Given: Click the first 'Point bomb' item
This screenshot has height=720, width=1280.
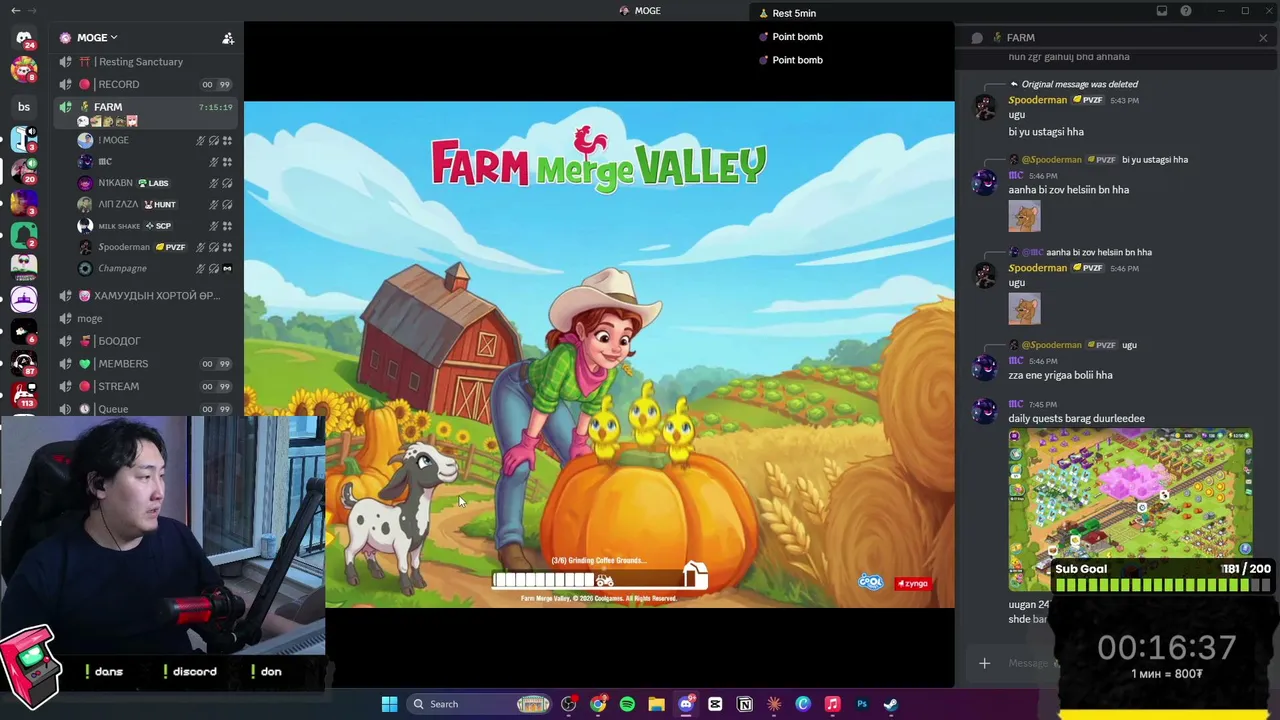Looking at the screenshot, I should tap(791, 37).
